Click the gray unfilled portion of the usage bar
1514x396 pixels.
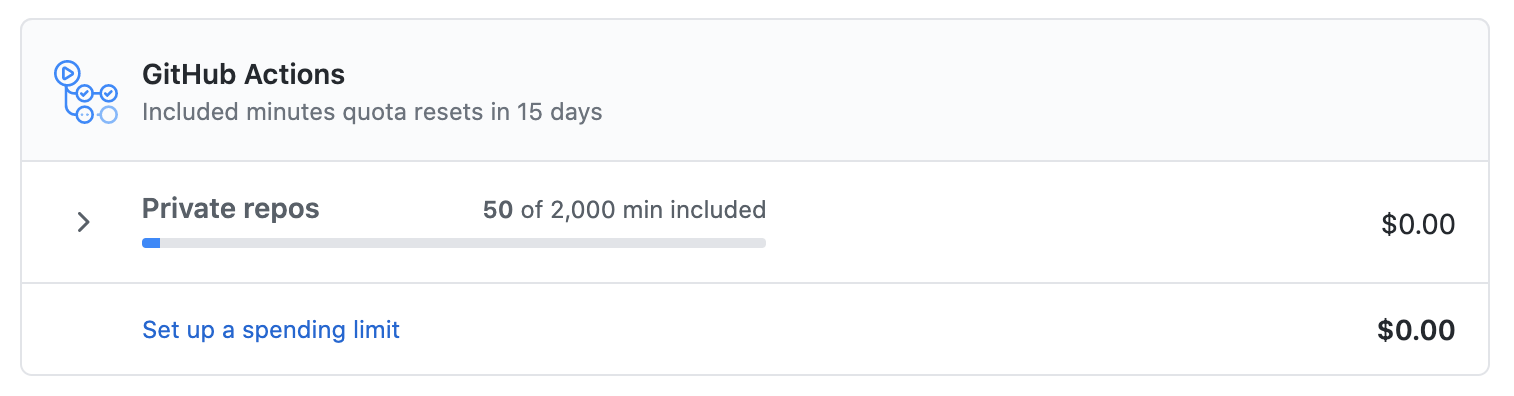click(x=463, y=243)
